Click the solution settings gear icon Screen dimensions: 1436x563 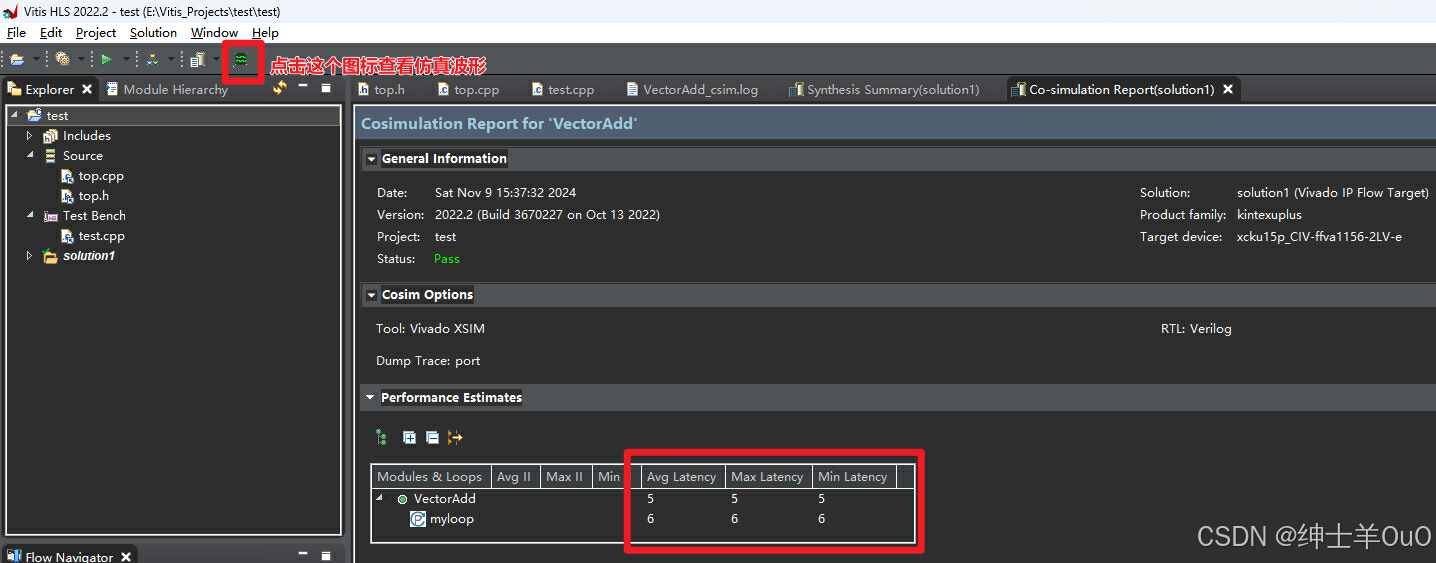click(x=63, y=60)
